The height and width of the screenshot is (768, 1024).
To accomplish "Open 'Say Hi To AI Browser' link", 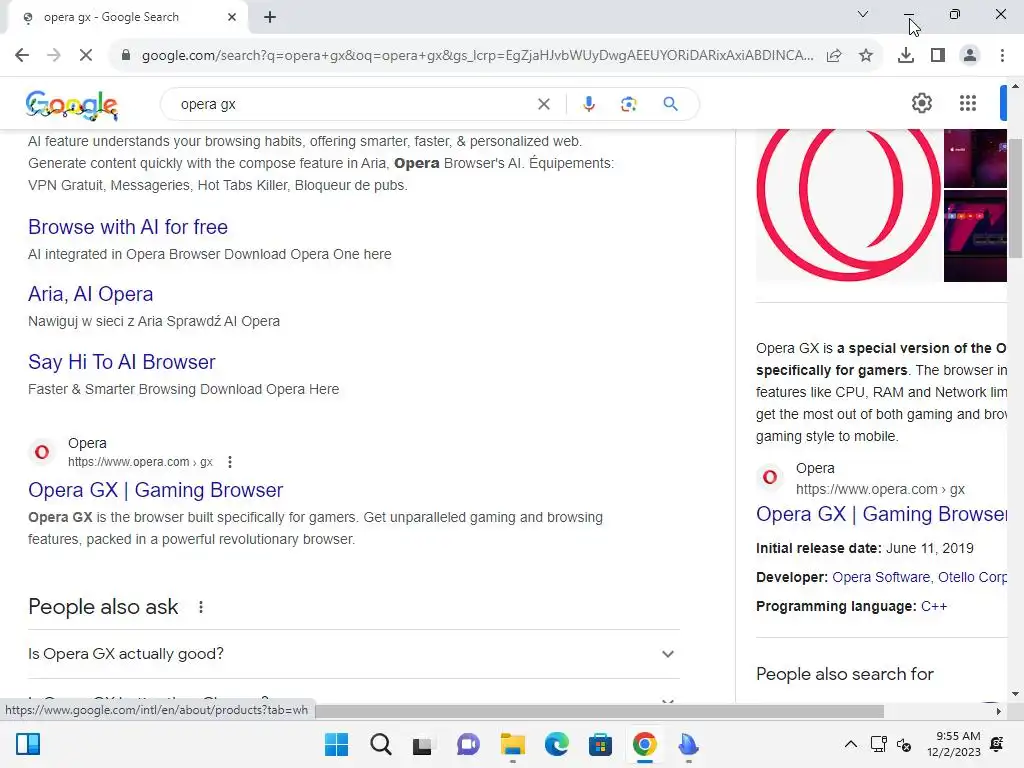I will coord(121,362).
